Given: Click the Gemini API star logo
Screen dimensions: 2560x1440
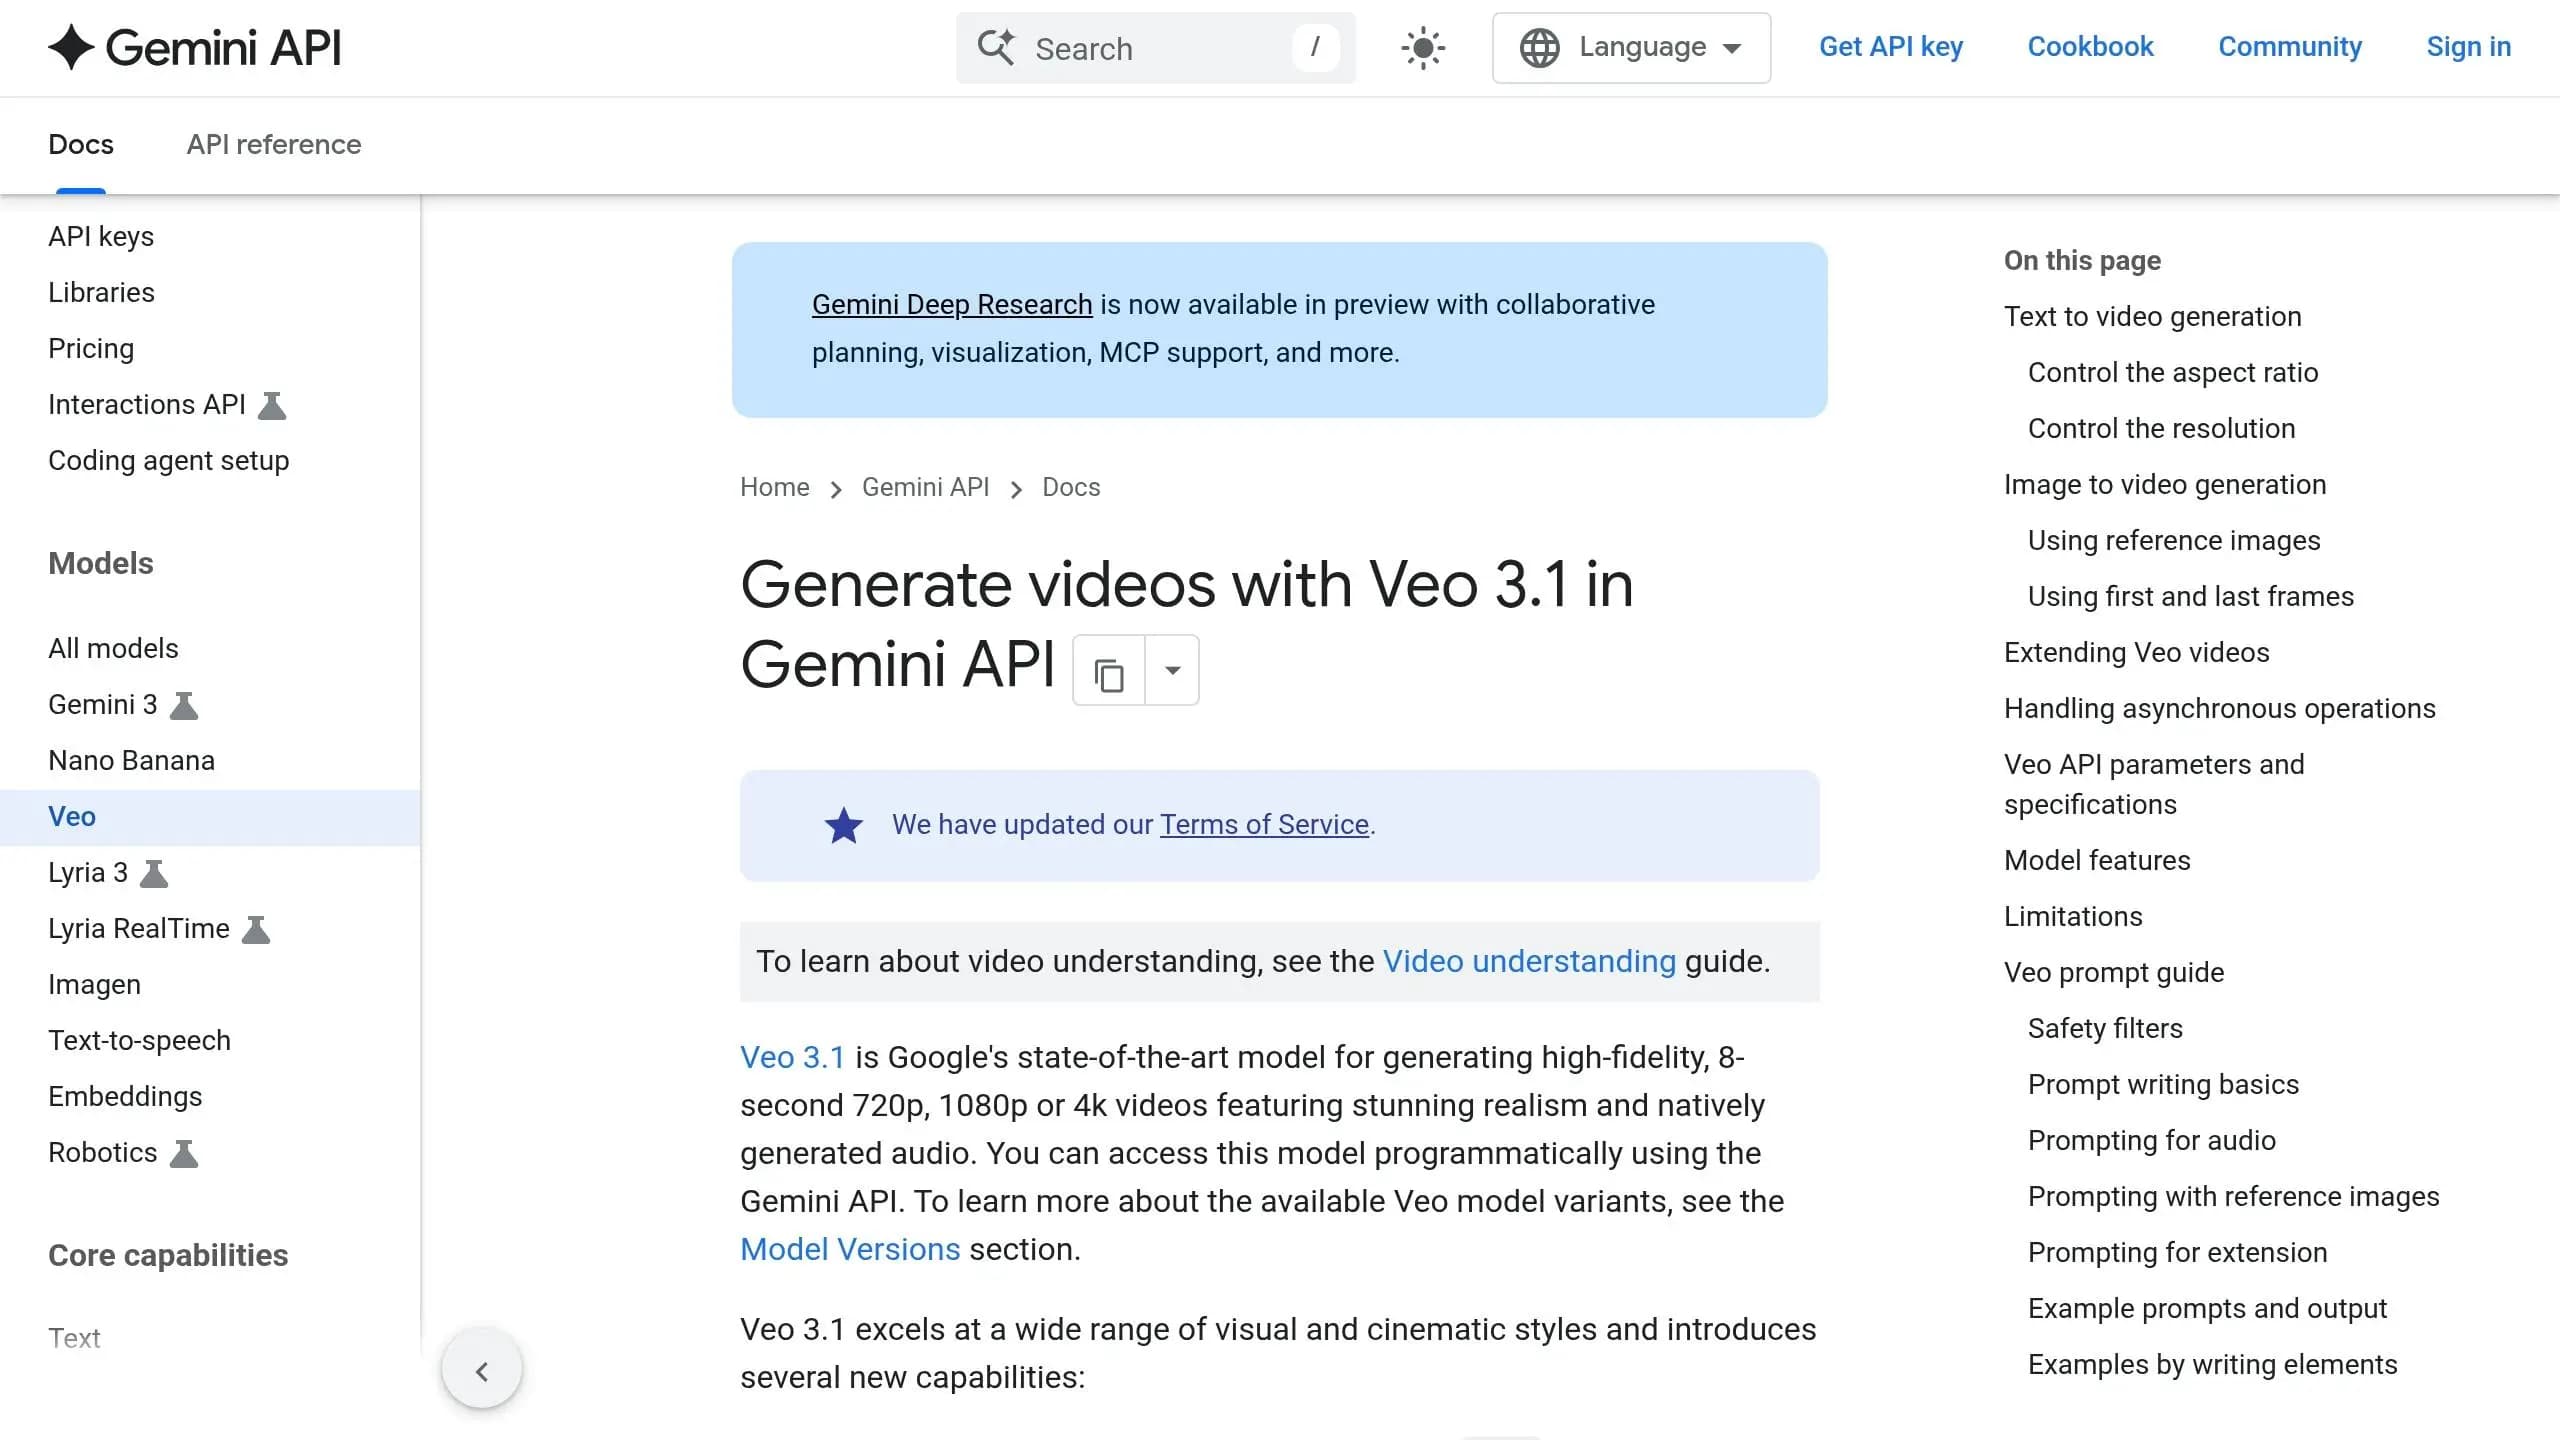Looking at the screenshot, I should click(71, 47).
